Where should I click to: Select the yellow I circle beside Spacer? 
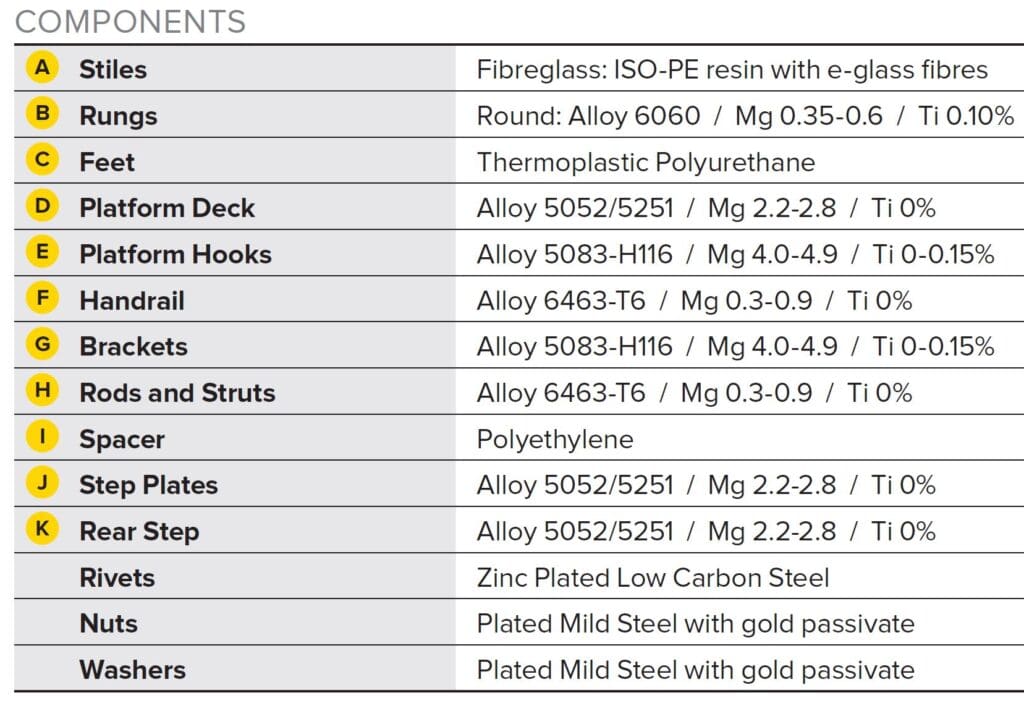click(x=42, y=436)
